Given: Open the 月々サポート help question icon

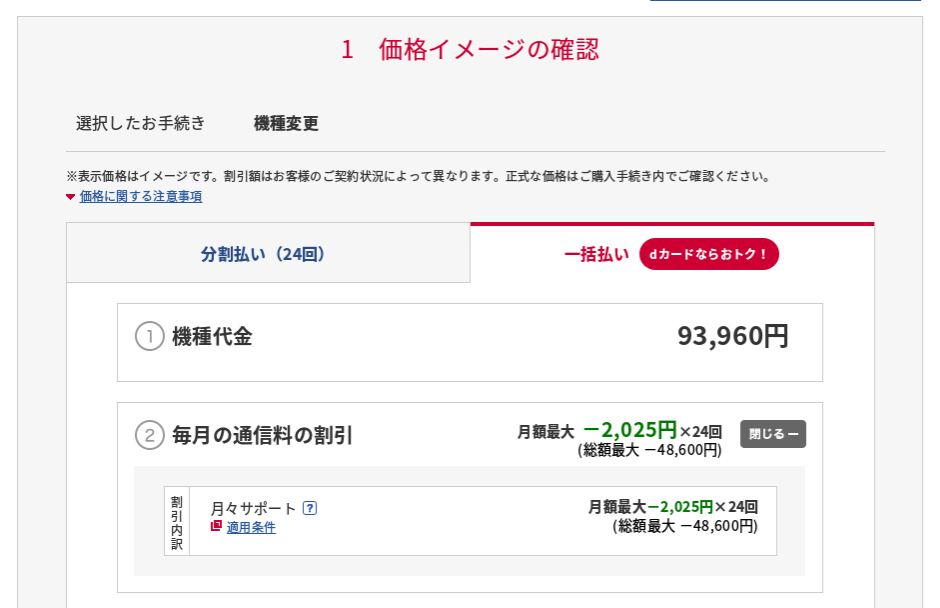Looking at the screenshot, I should coord(309,508).
